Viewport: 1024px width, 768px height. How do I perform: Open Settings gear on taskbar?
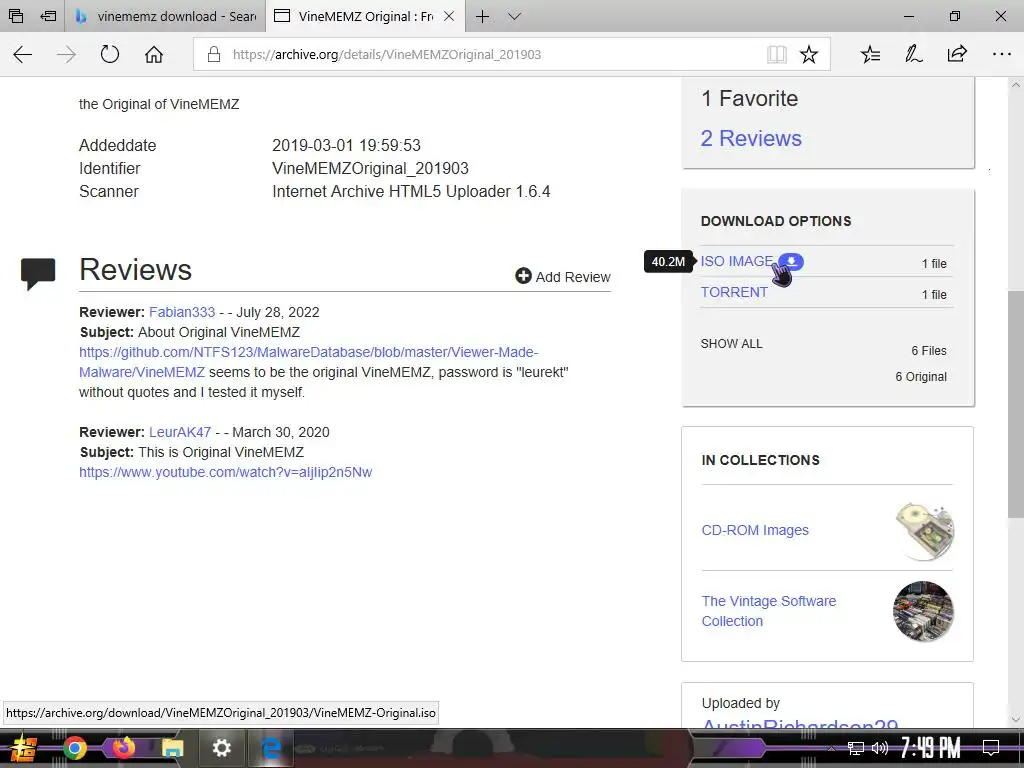pyautogui.click(x=221, y=748)
